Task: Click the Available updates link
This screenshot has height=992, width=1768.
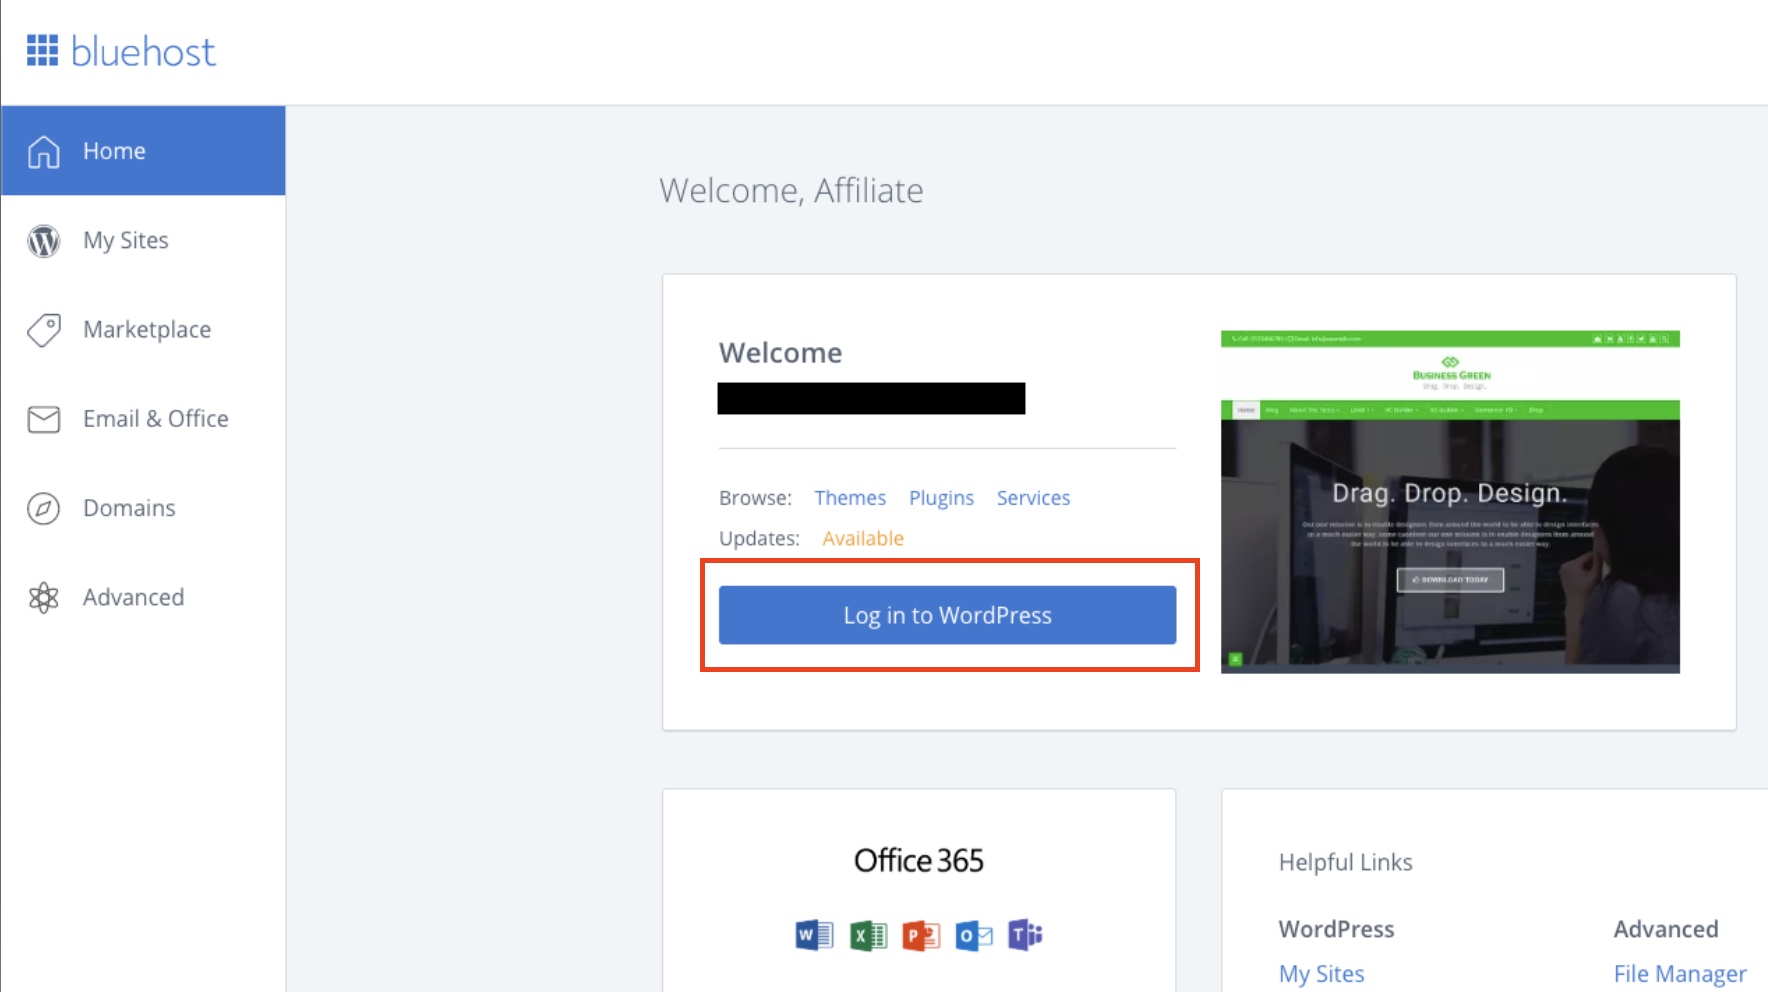Action: (863, 538)
